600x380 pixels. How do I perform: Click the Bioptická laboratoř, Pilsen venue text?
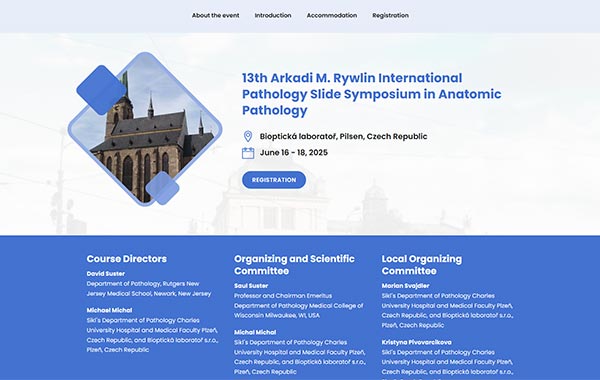point(343,136)
